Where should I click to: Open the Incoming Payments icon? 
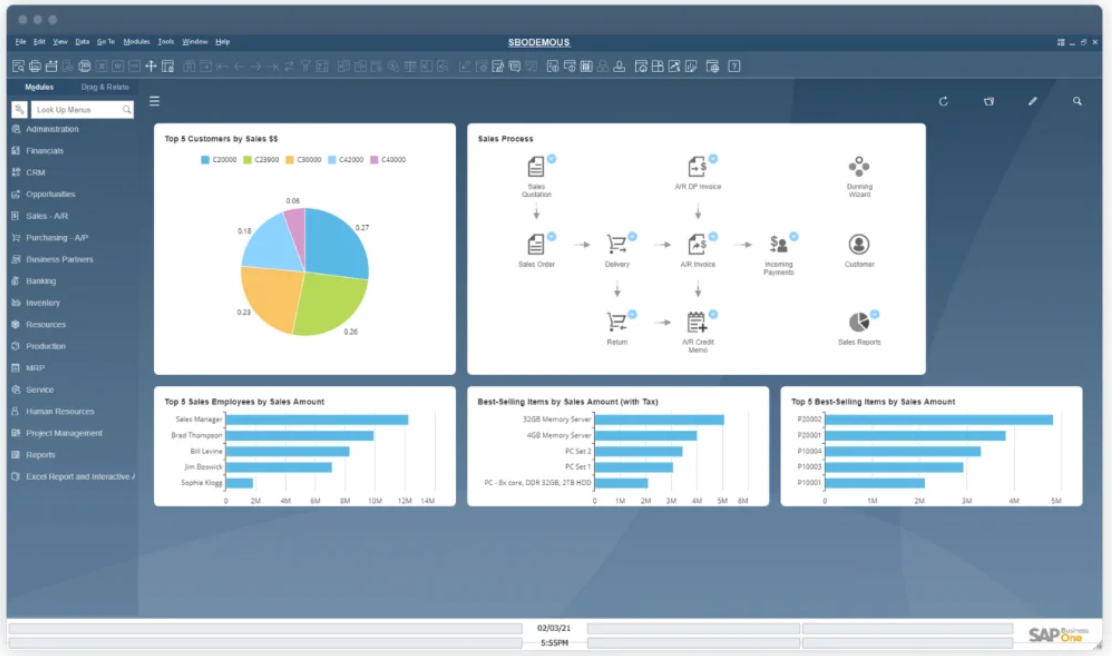778,244
